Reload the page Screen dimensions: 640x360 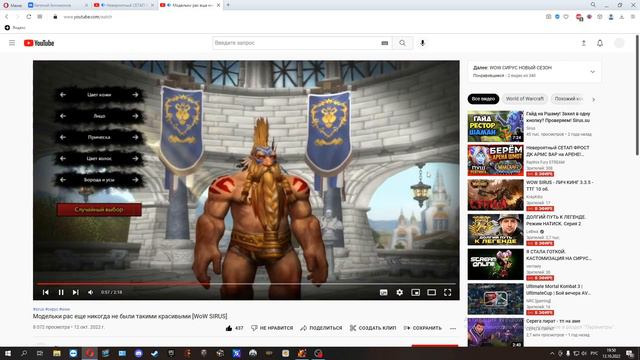[x=29, y=17]
